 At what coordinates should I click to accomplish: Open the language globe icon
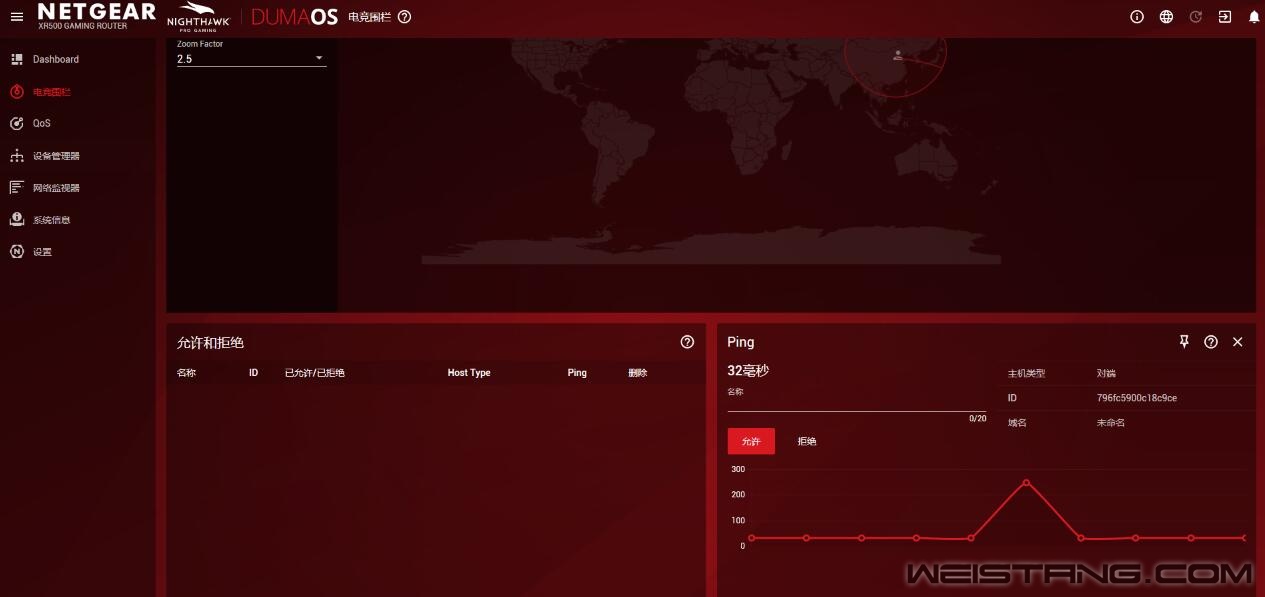[x=1166, y=17]
